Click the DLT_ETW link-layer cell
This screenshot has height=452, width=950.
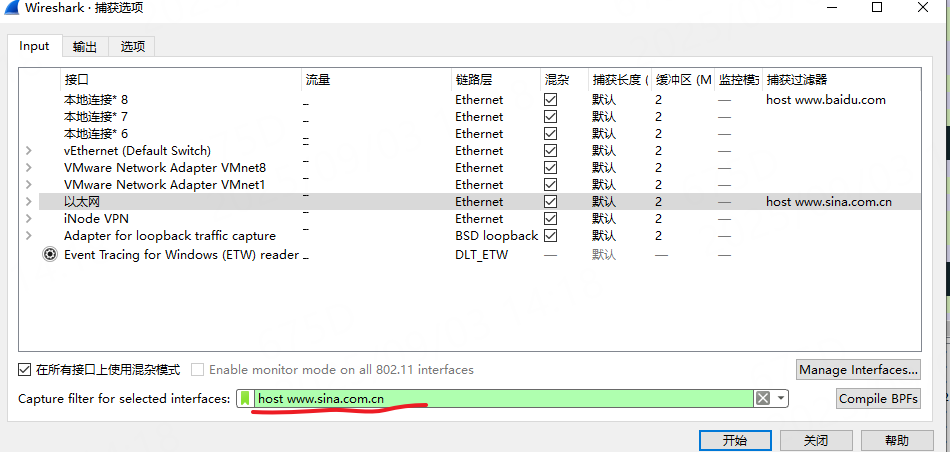tap(482, 254)
